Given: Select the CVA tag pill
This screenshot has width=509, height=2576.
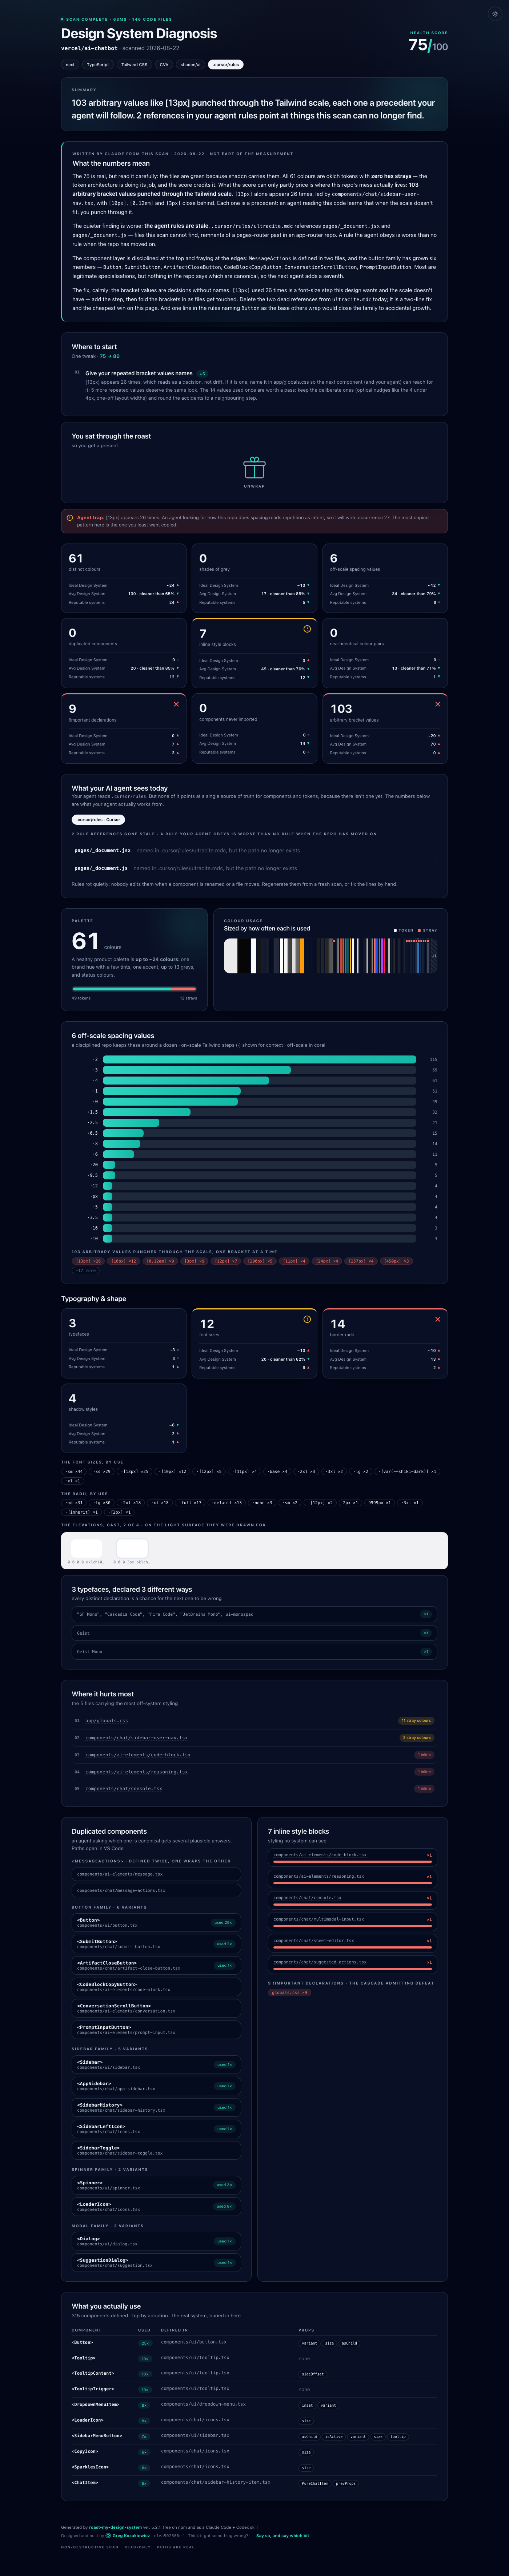Looking at the screenshot, I should pyautogui.click(x=164, y=64).
